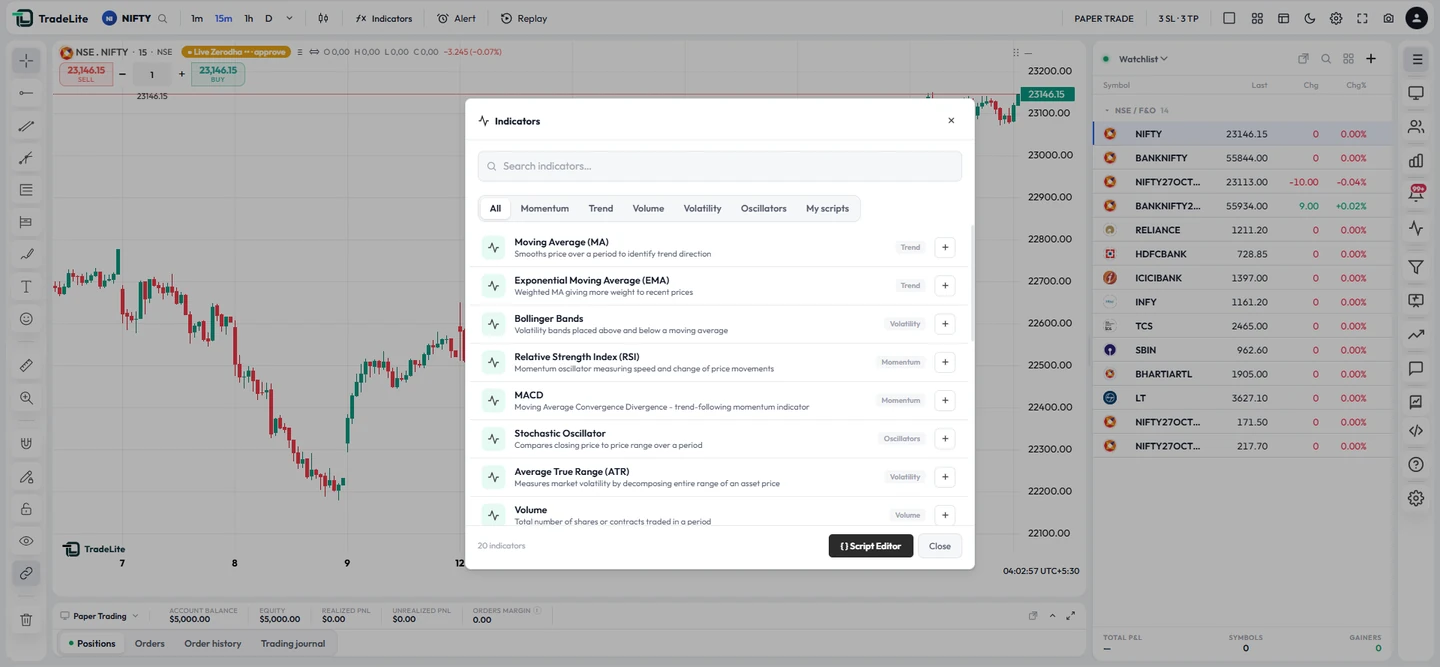This screenshot has width=1440, height=667.
Task: Open the My scripts tab
Action: click(827, 208)
